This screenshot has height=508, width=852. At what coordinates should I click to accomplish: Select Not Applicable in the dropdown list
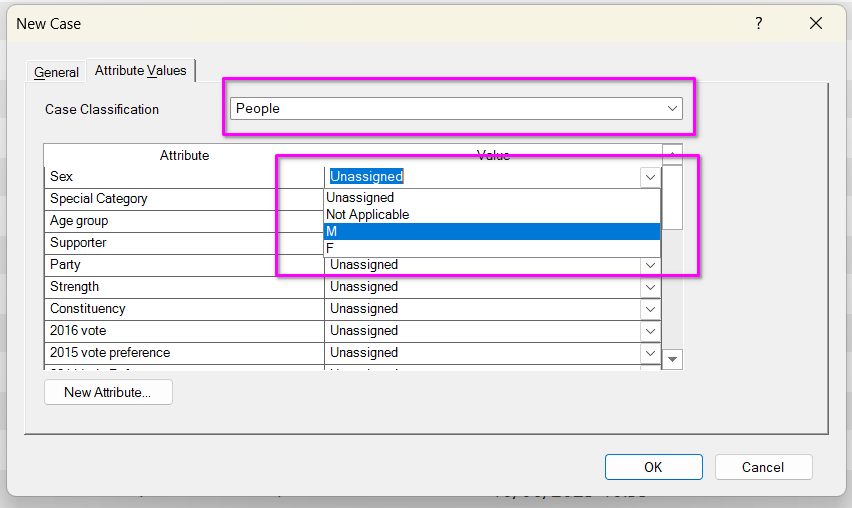pyautogui.click(x=491, y=214)
